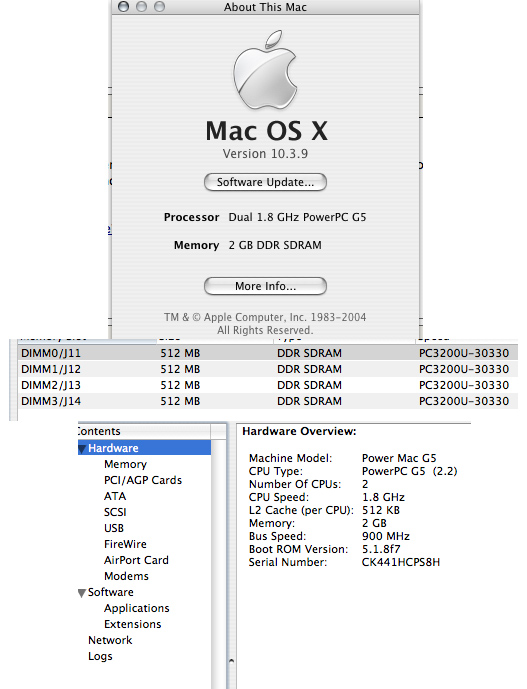Collapse the Hardware disclosure triangle
Image resolution: width=527 pixels, height=689 pixels.
pyautogui.click(x=82, y=449)
